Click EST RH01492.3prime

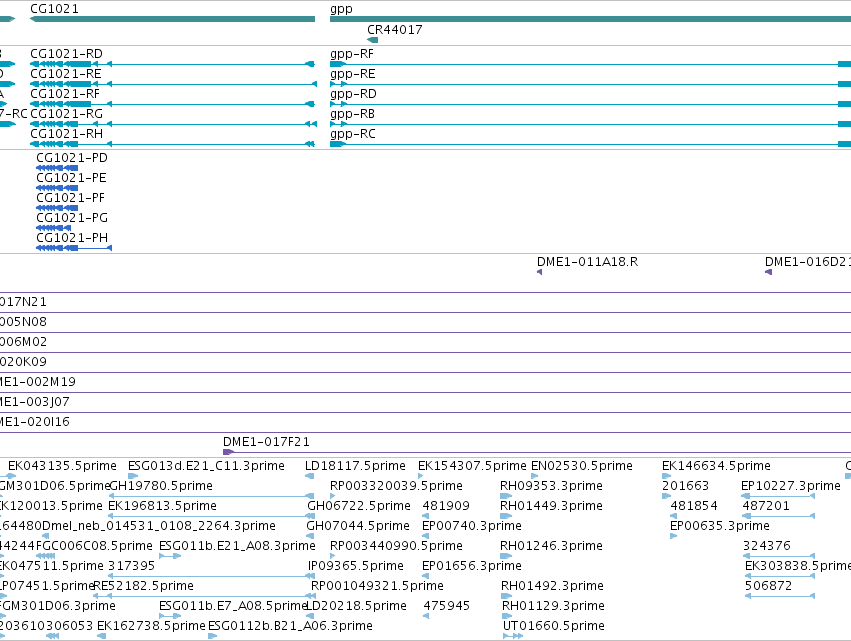click(x=552, y=586)
